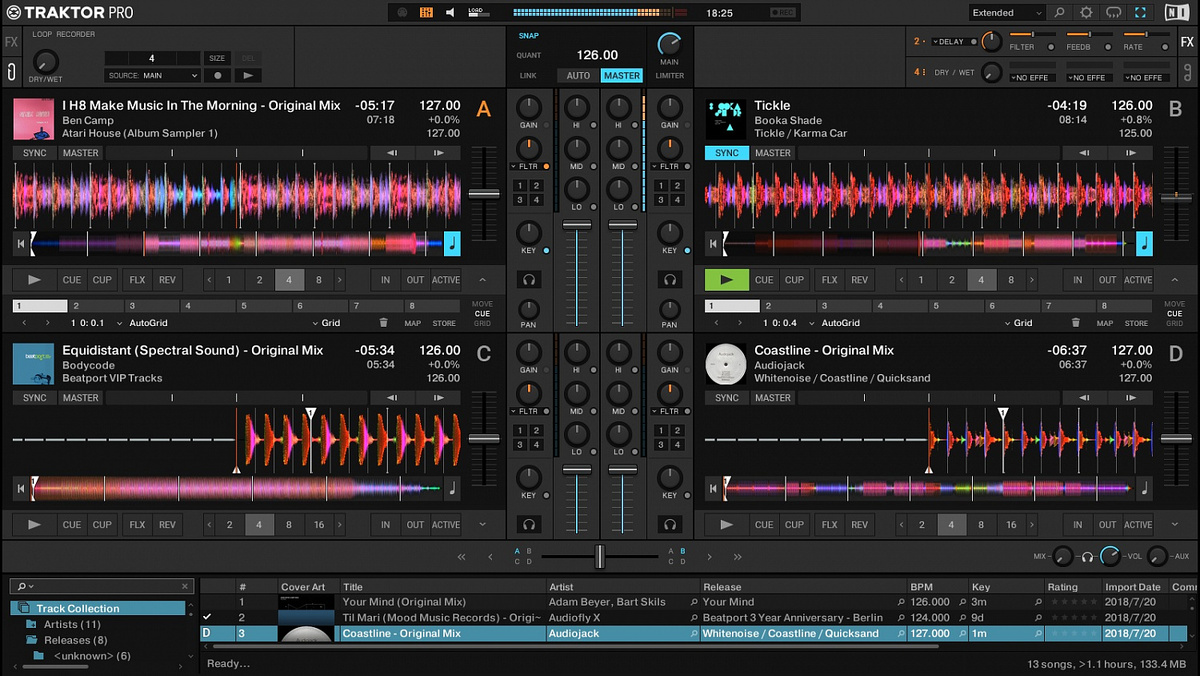Click the speaker output icon in the header

pos(449,12)
